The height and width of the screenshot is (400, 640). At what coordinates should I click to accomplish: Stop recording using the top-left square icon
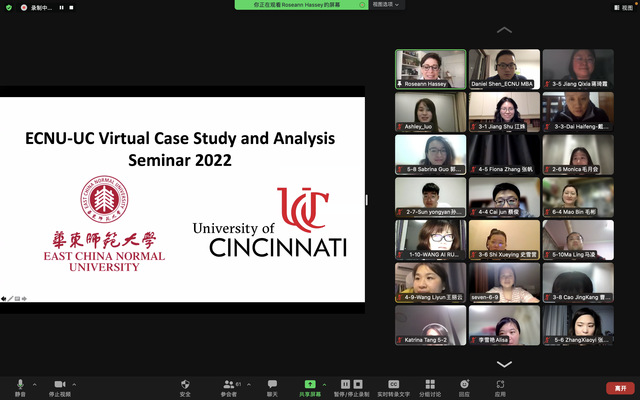(x=71, y=8)
